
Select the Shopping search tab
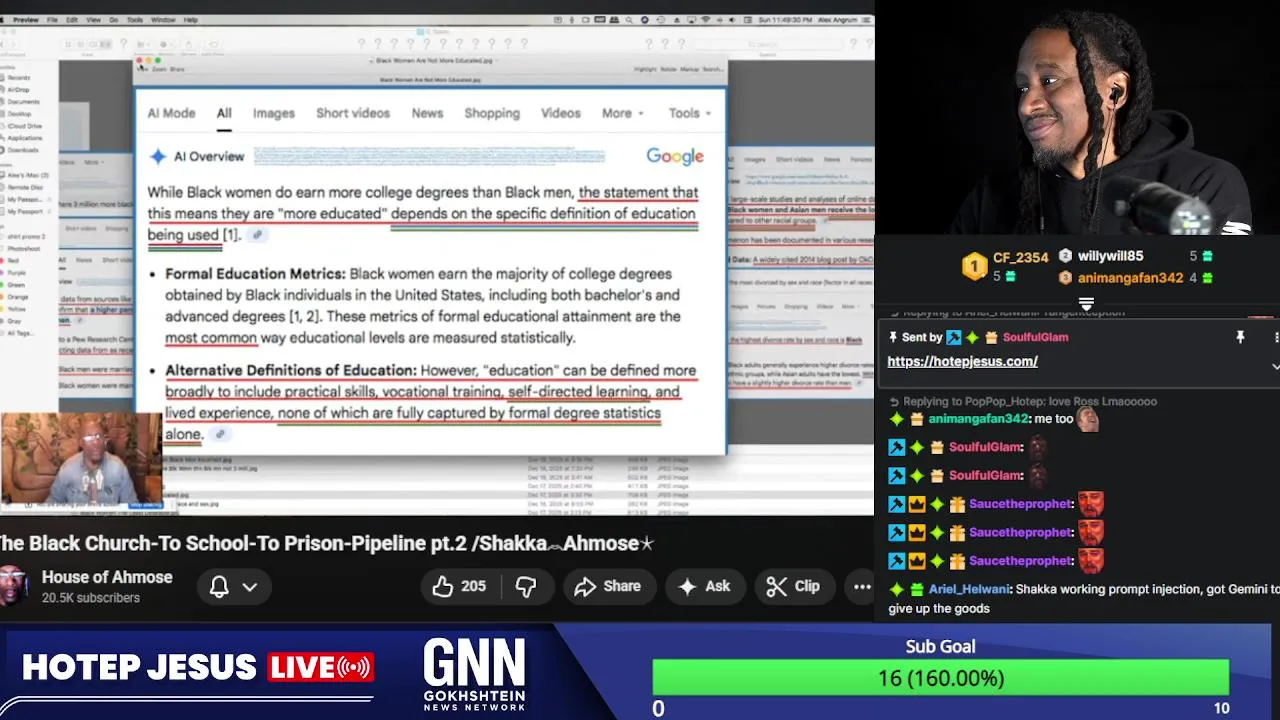point(492,113)
